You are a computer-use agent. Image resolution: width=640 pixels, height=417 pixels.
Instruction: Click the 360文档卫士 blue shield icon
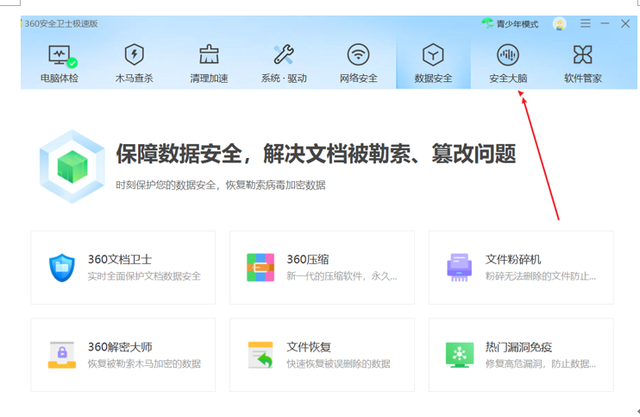point(62,268)
